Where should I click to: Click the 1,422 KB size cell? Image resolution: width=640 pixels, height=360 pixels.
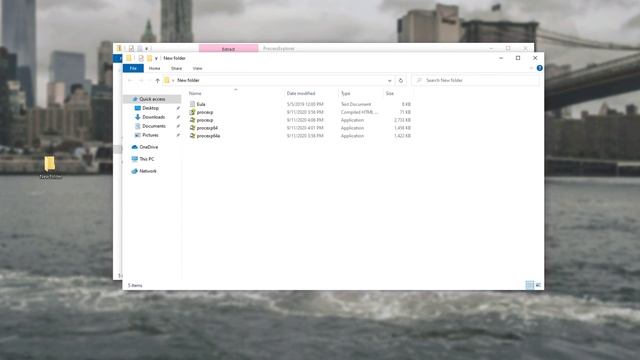[402, 136]
